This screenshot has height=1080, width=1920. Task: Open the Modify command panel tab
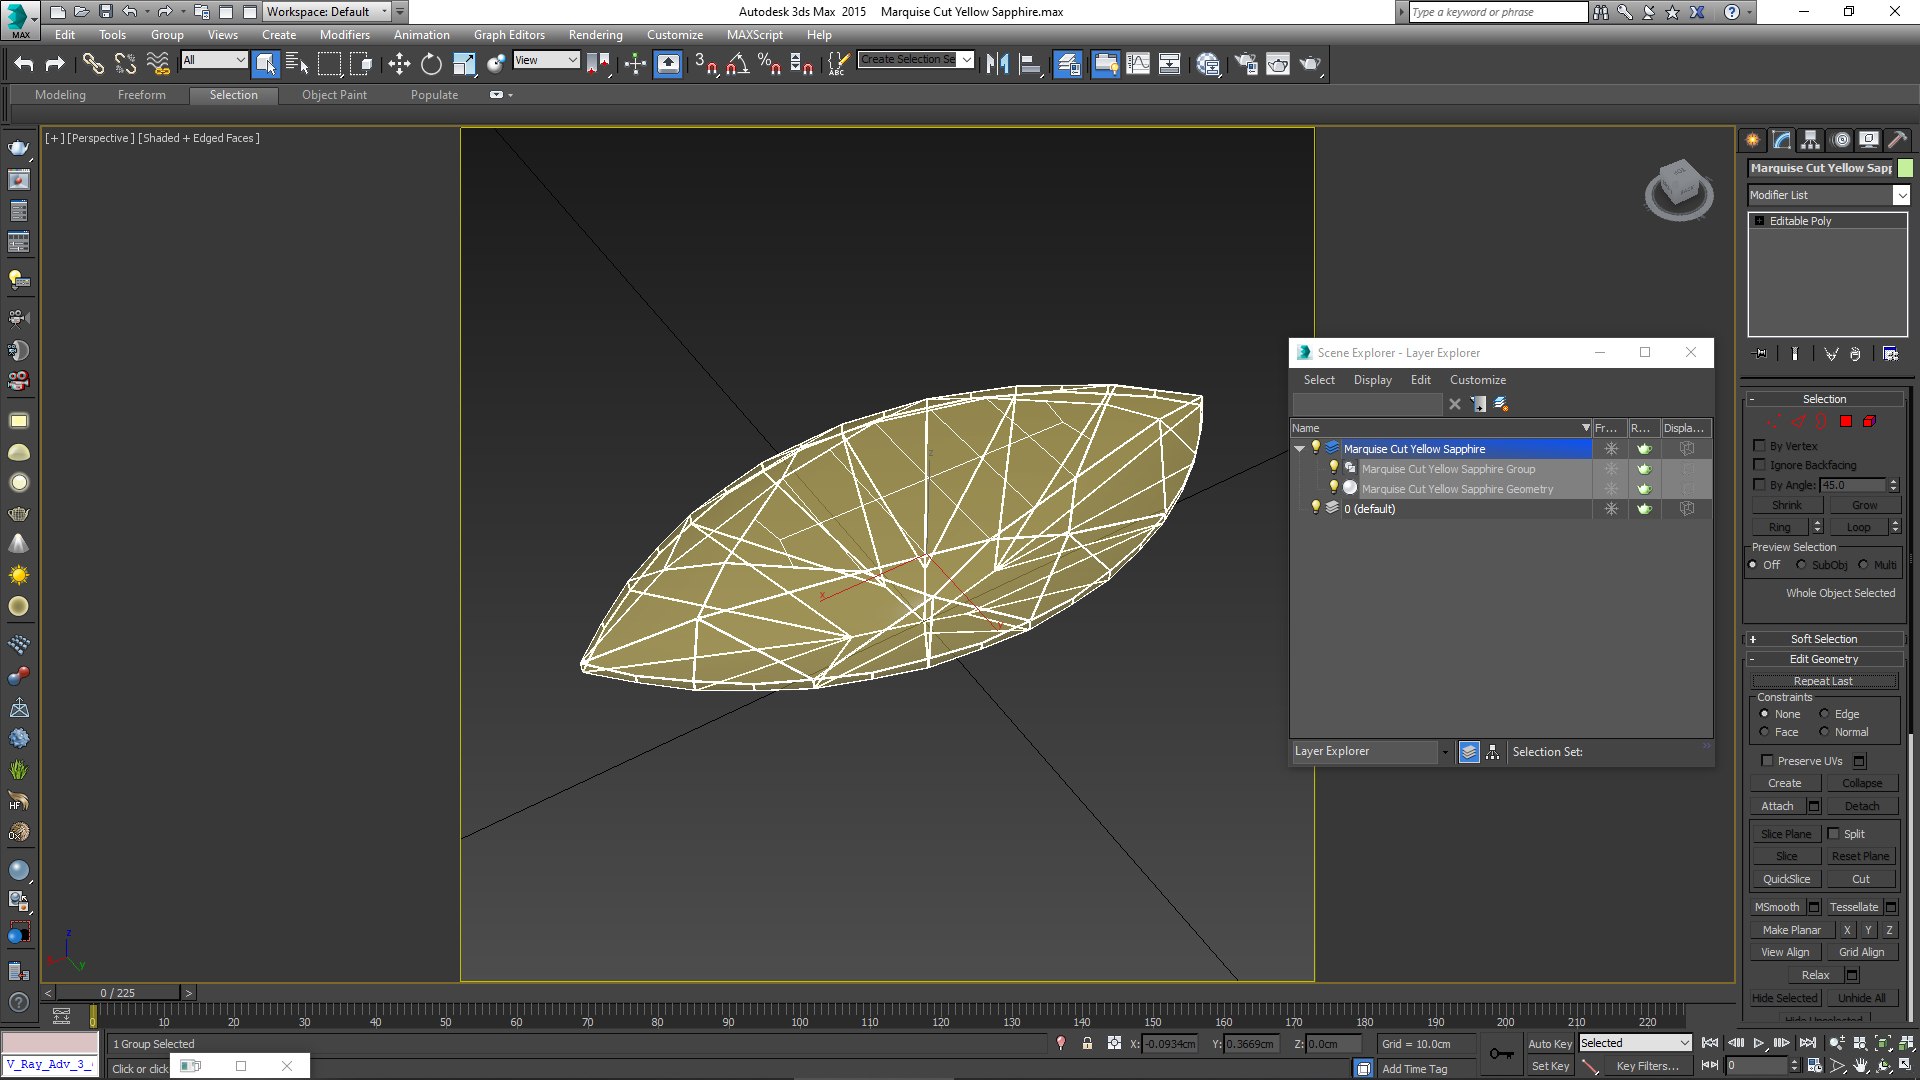[1782, 140]
